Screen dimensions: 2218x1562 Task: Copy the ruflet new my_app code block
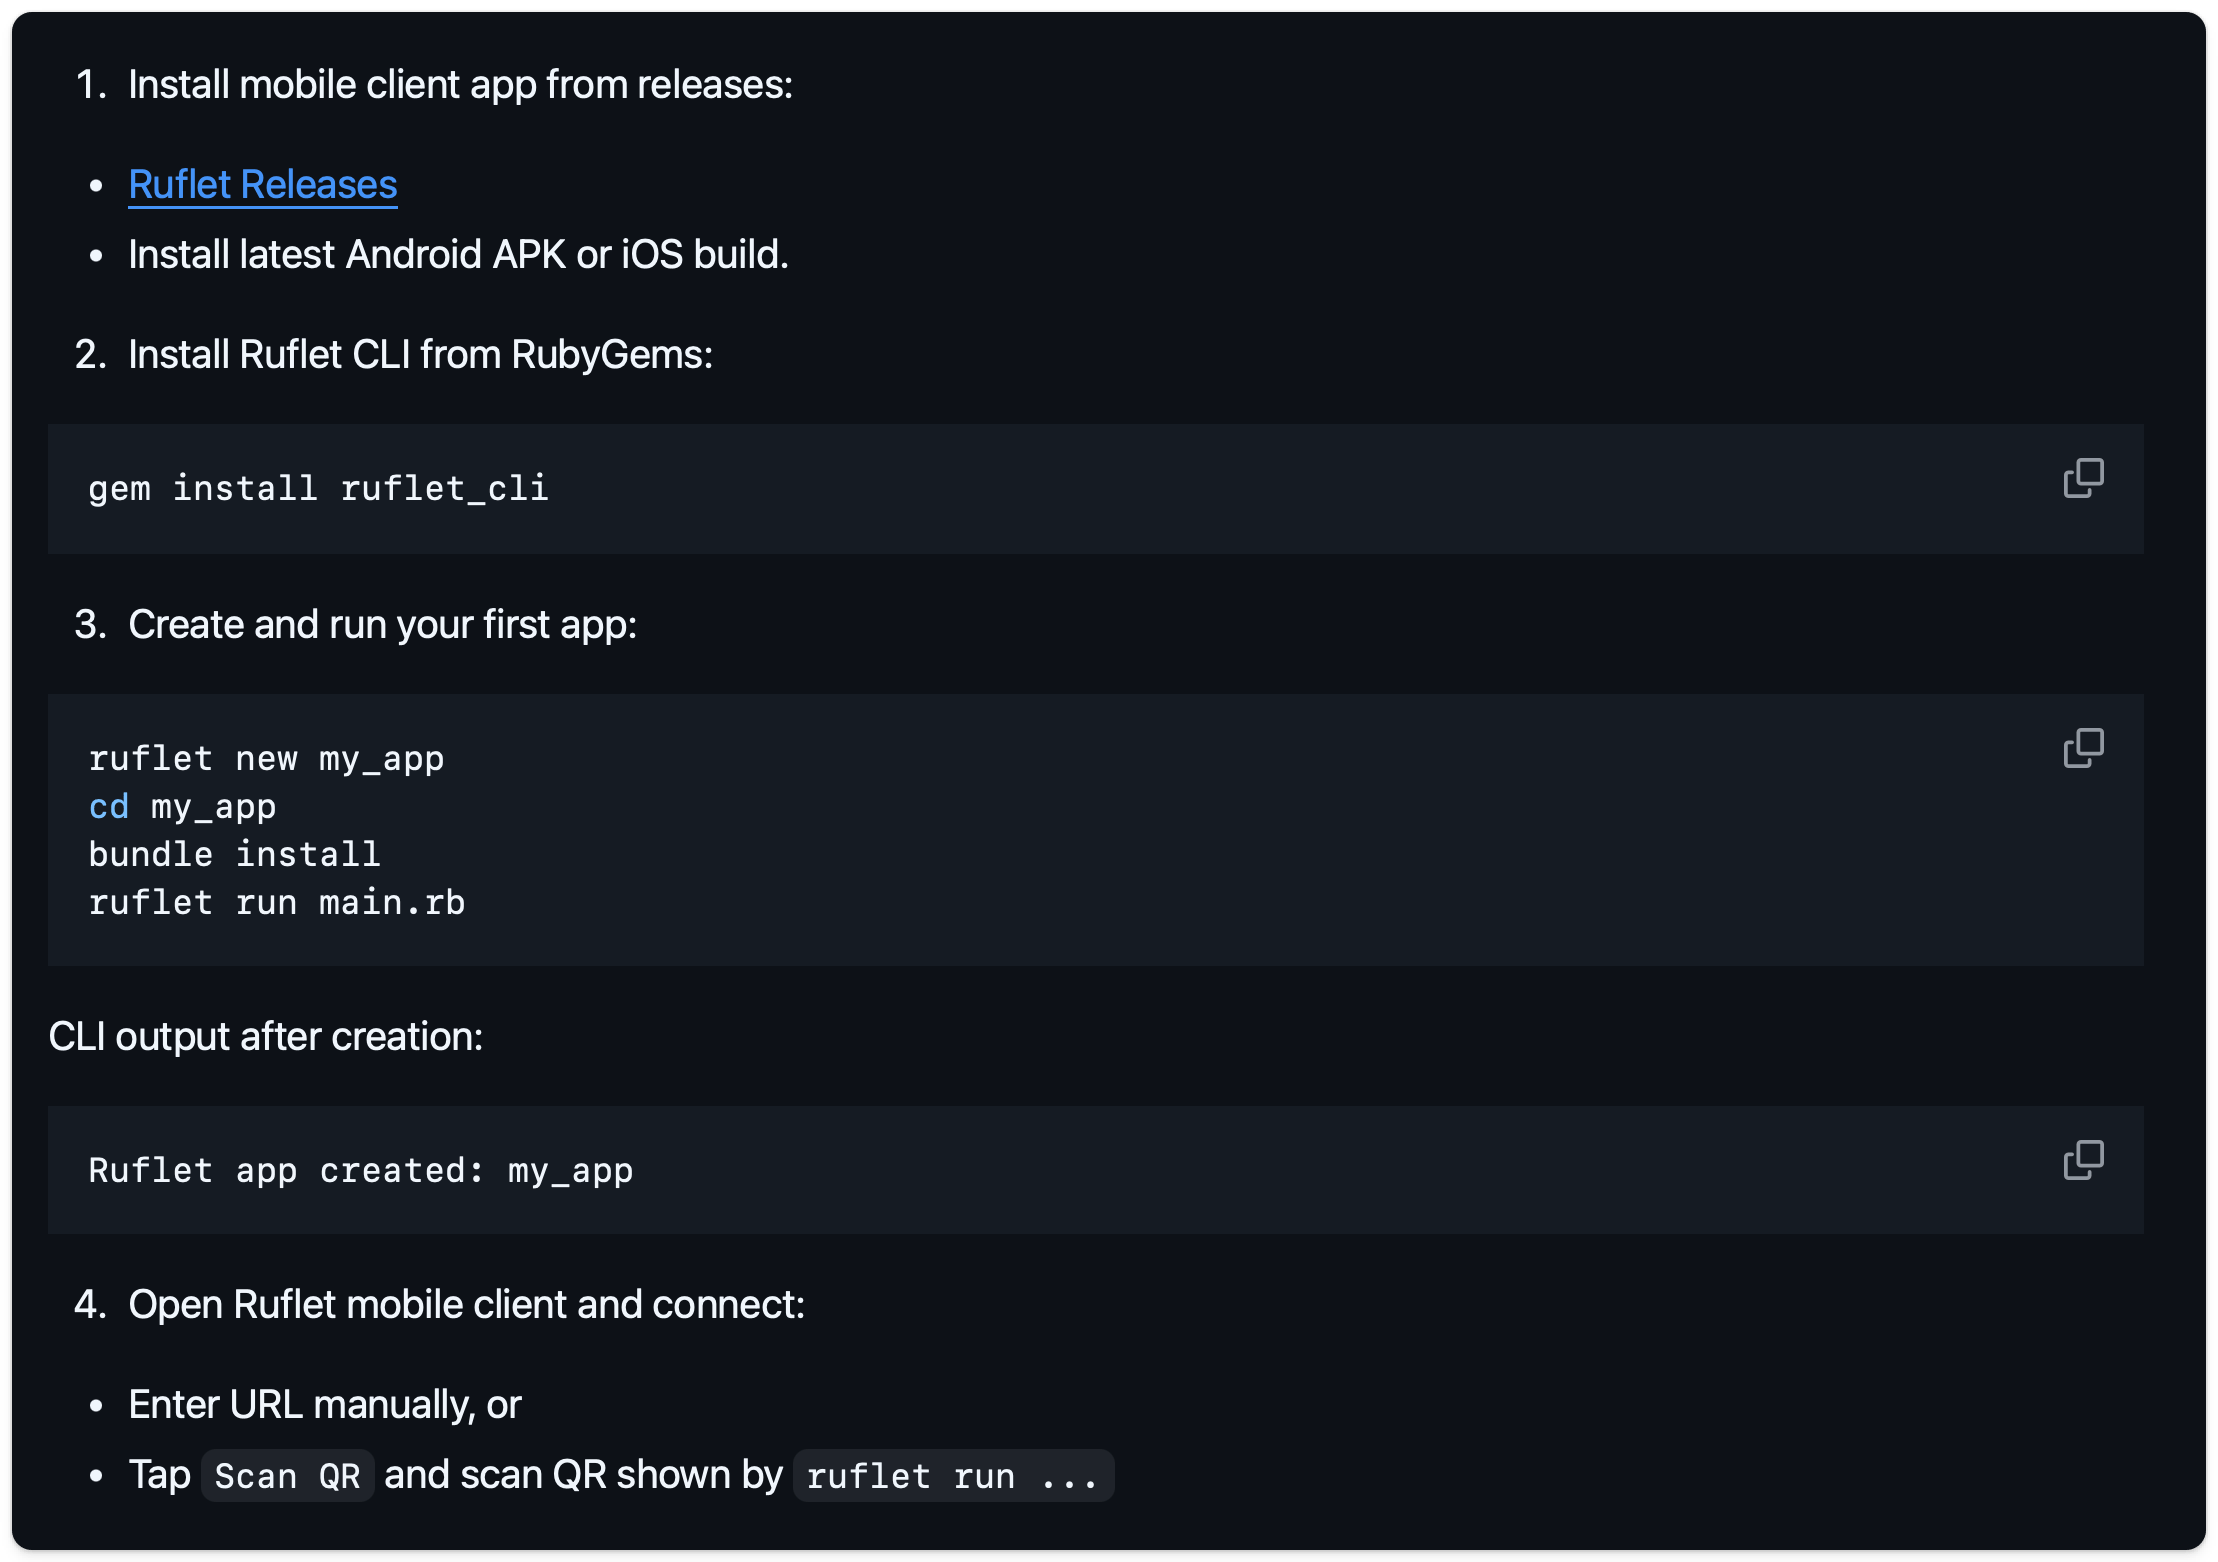coord(2083,748)
